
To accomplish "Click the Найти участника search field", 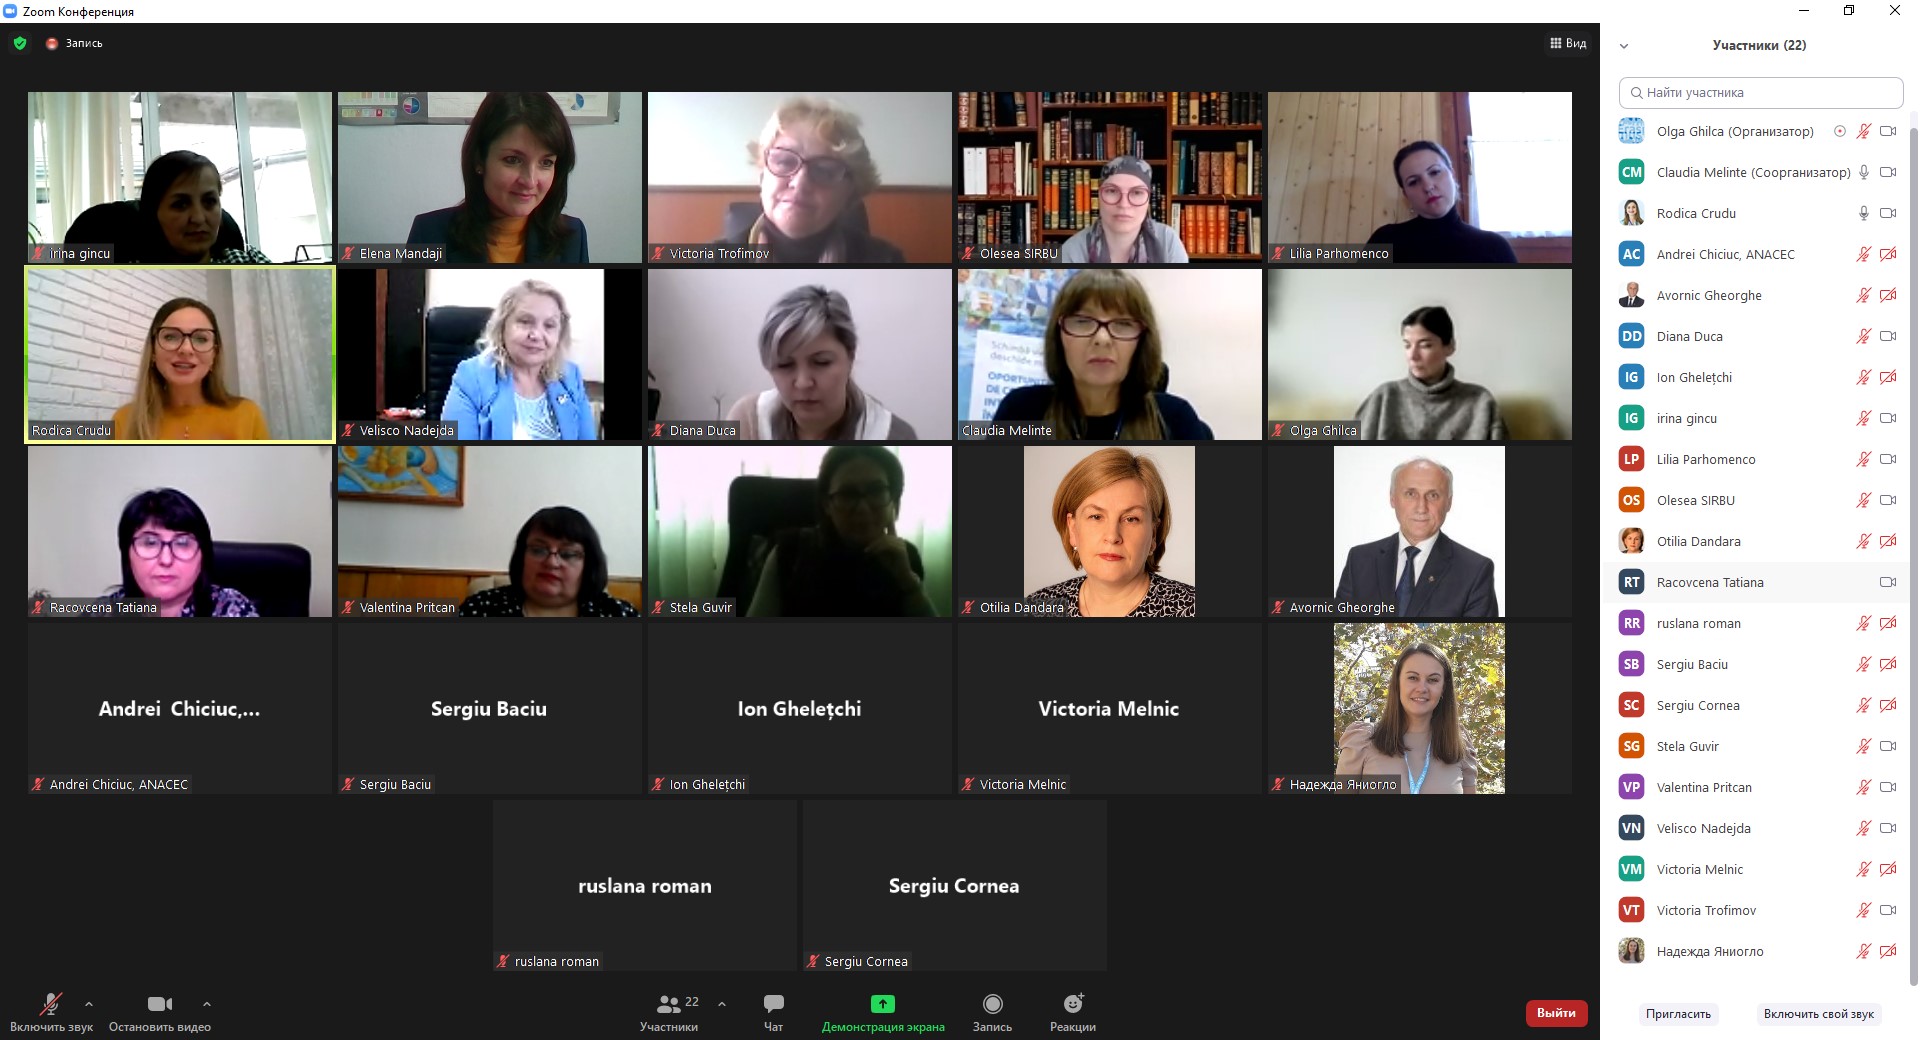I will coord(1760,93).
